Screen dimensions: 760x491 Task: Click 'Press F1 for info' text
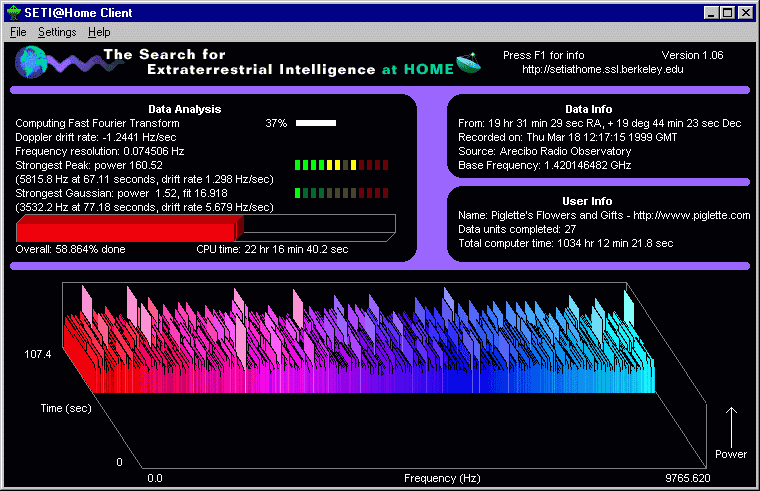pyautogui.click(x=543, y=55)
